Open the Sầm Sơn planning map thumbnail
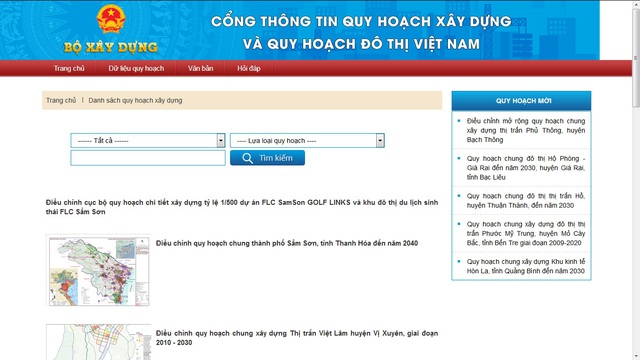Screen dimensions: 640x360 (x=98, y=270)
